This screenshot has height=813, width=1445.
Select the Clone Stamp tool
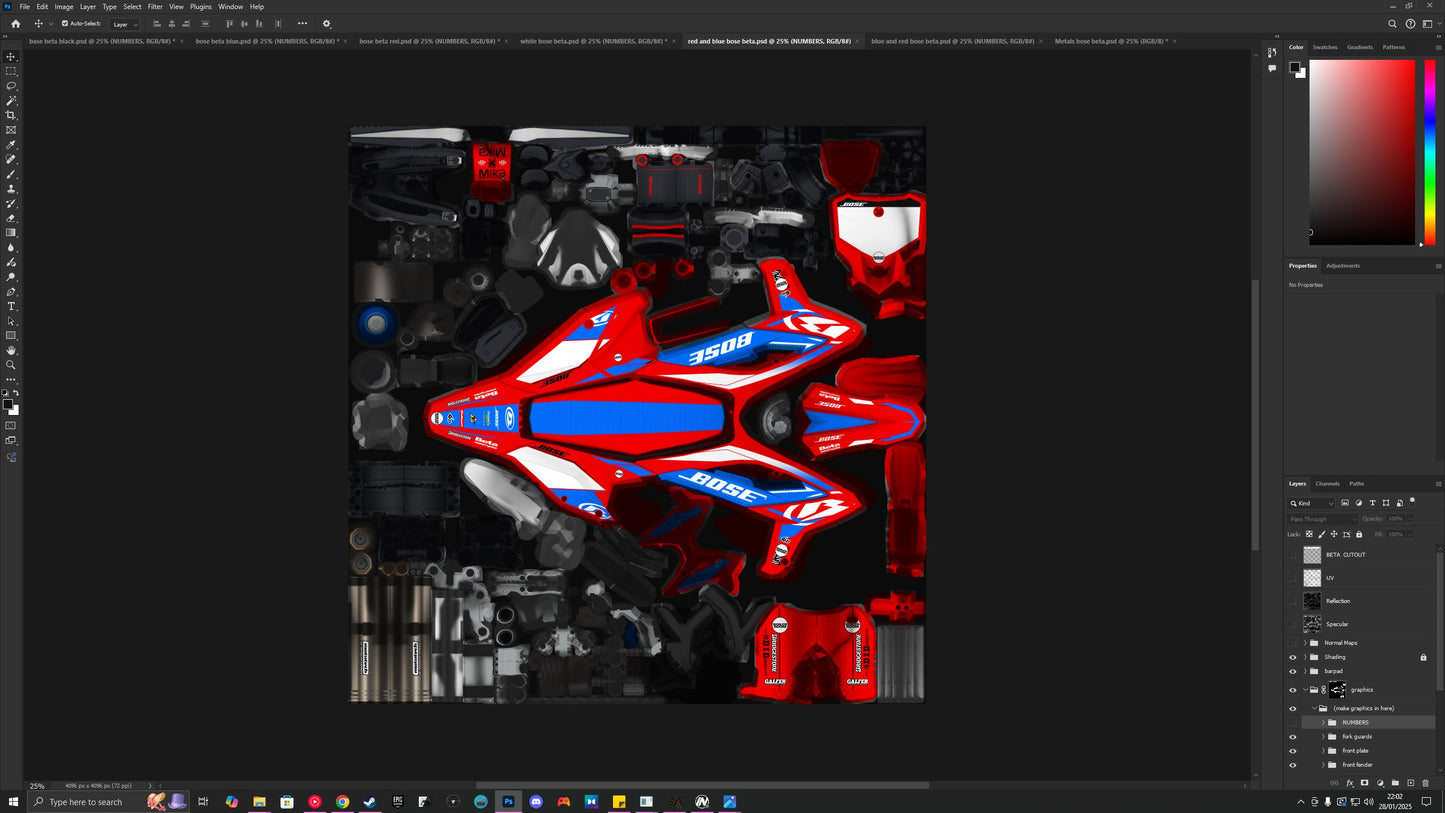[11, 189]
